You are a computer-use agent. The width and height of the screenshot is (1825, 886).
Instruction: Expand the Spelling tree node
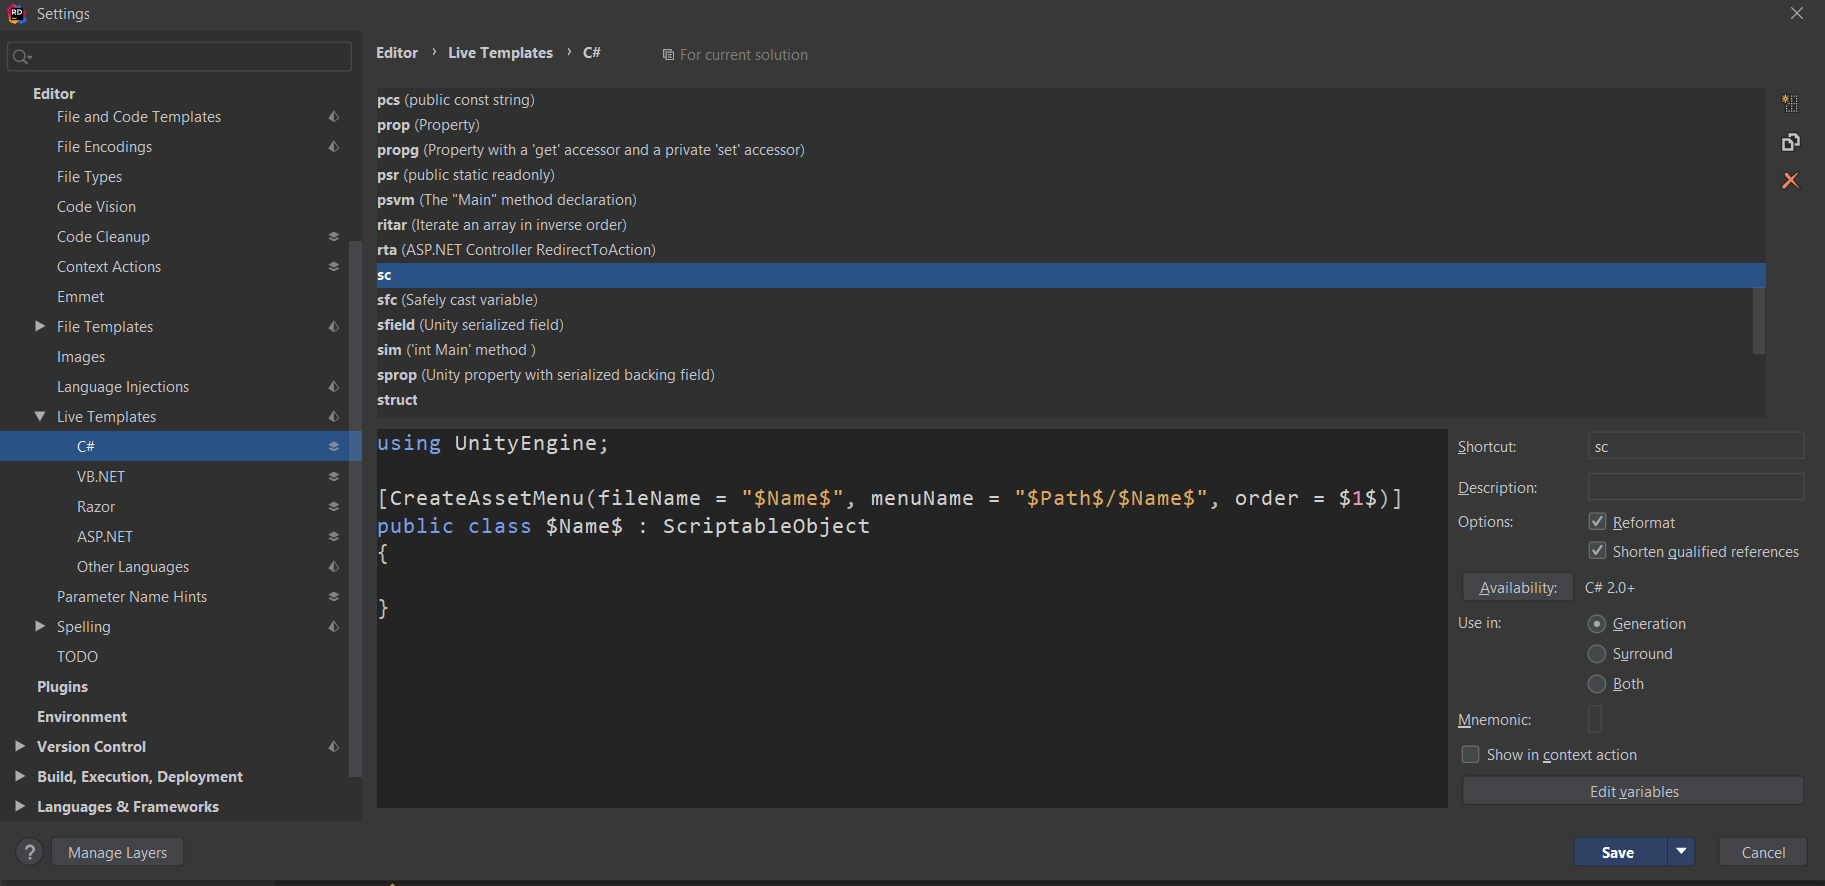(40, 626)
